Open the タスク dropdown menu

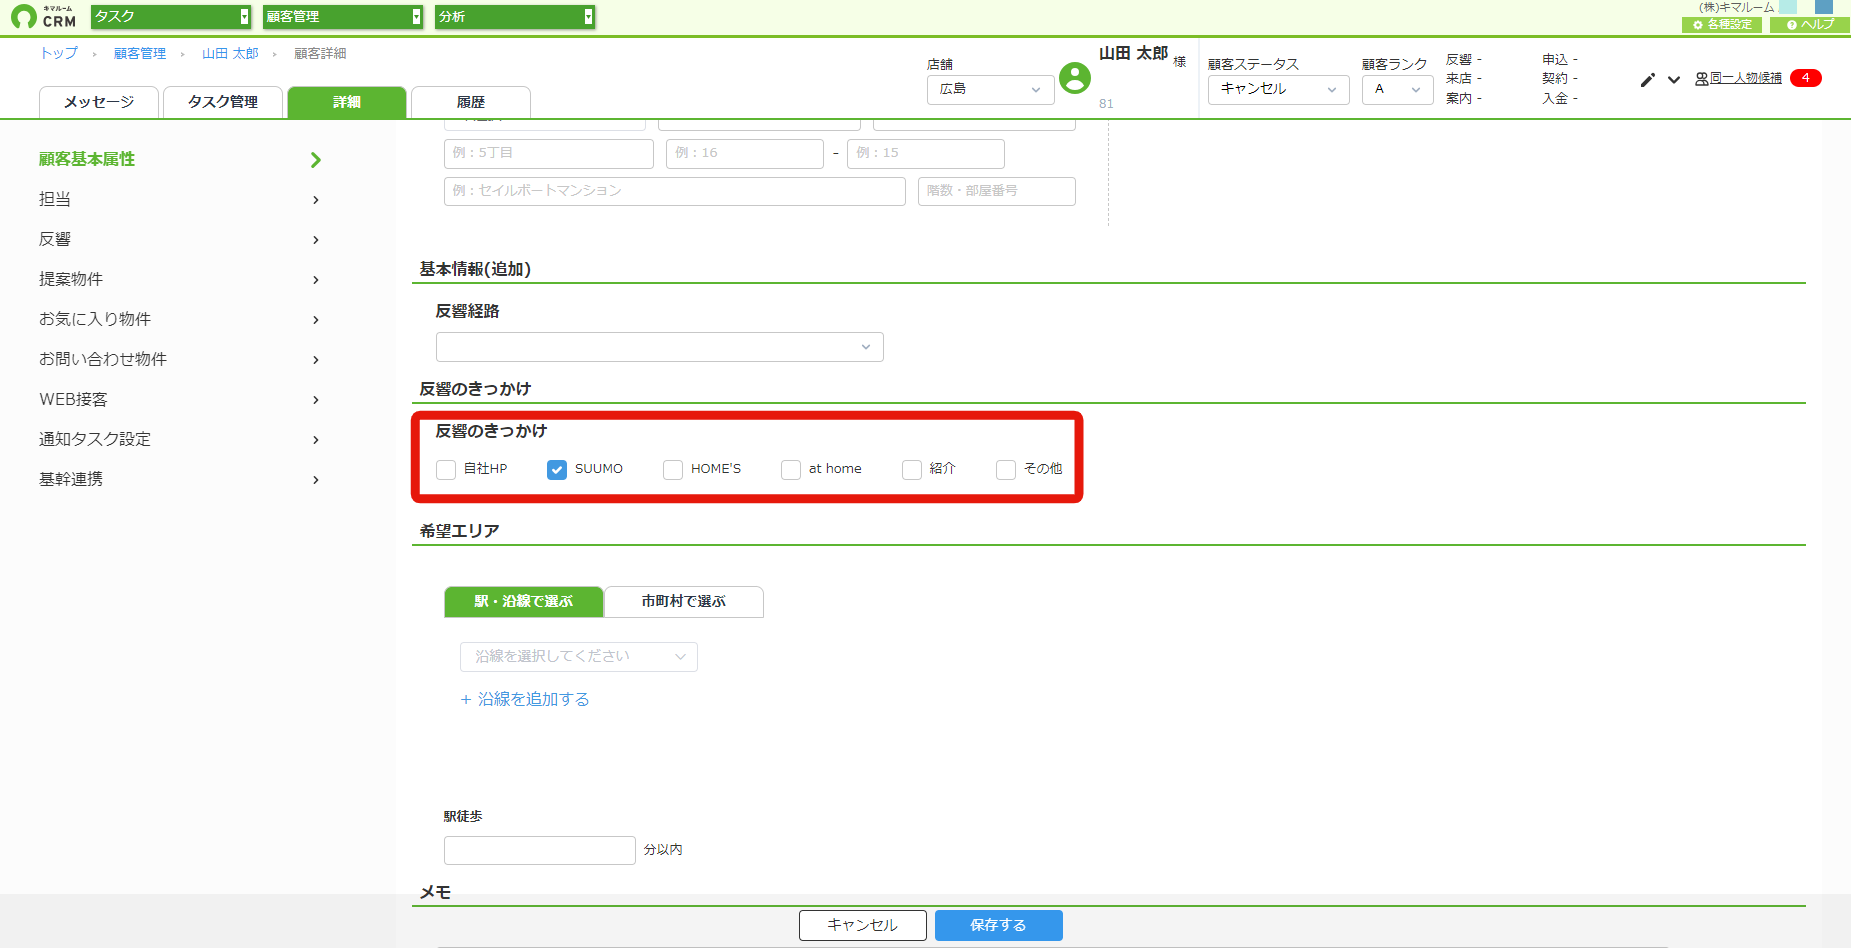(x=170, y=16)
